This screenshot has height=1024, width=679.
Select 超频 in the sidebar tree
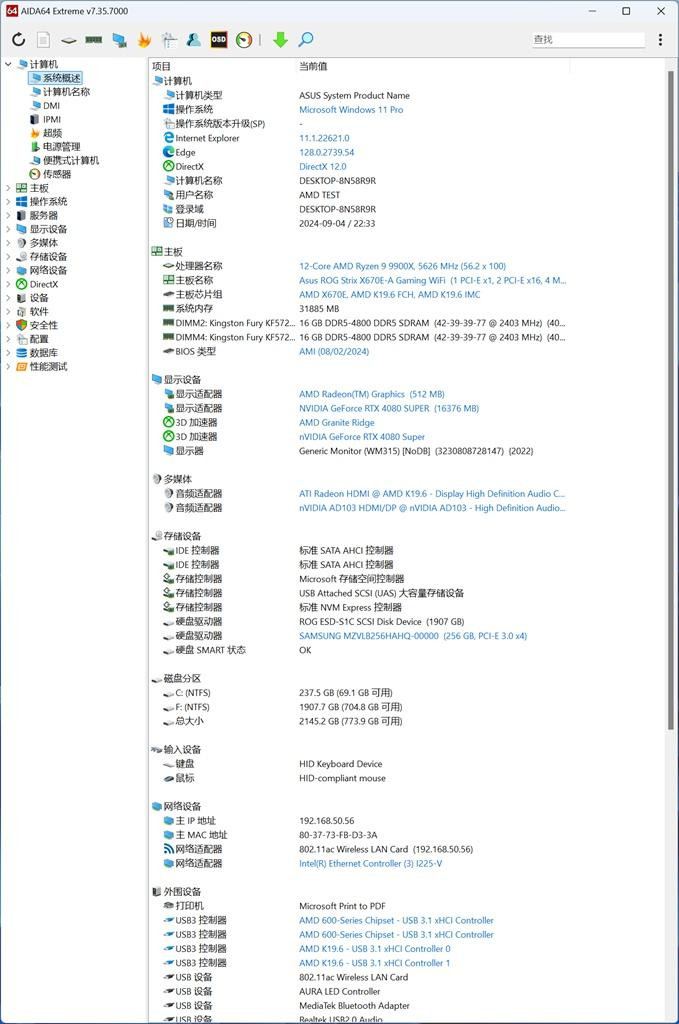[46, 133]
